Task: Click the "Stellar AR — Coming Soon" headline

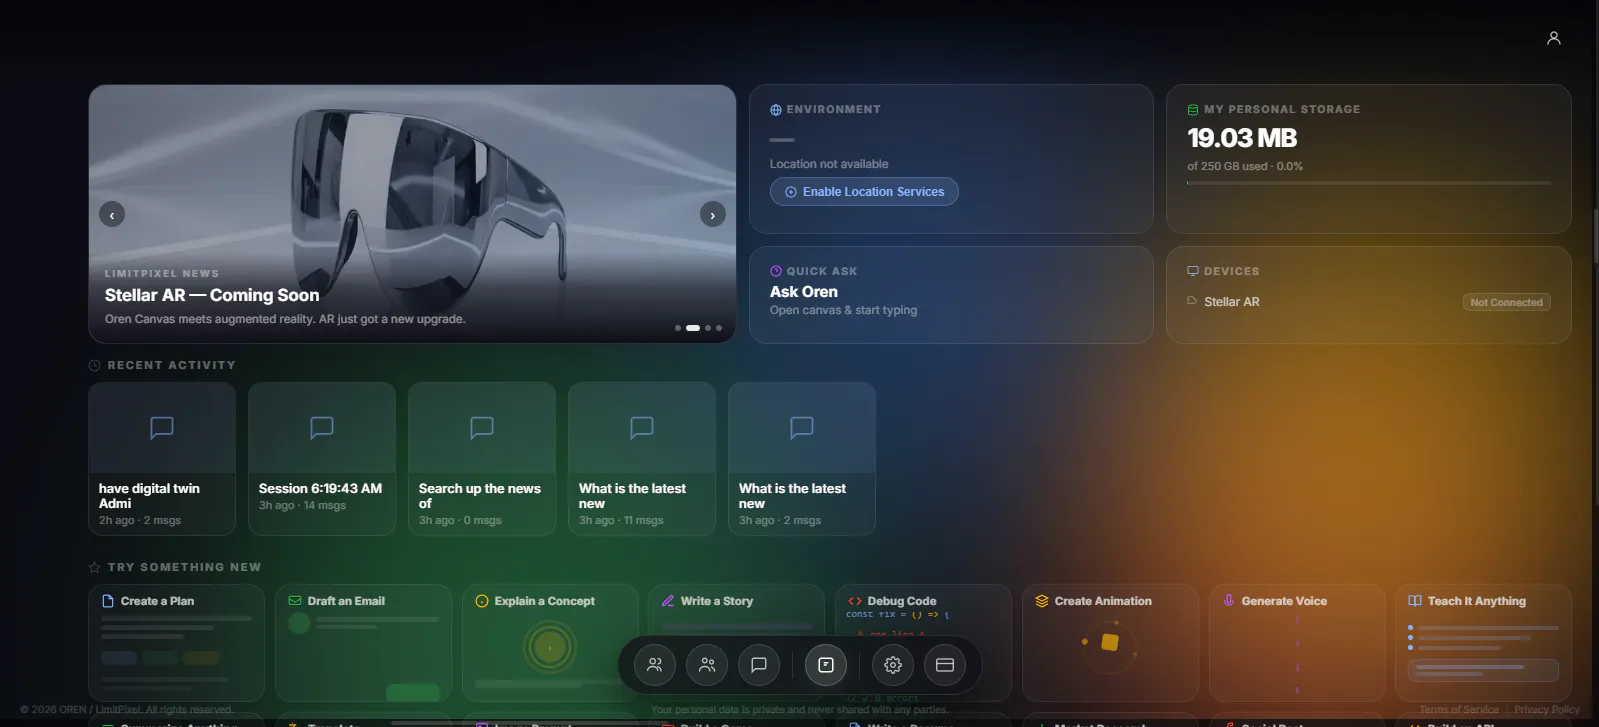Action: click(x=212, y=295)
